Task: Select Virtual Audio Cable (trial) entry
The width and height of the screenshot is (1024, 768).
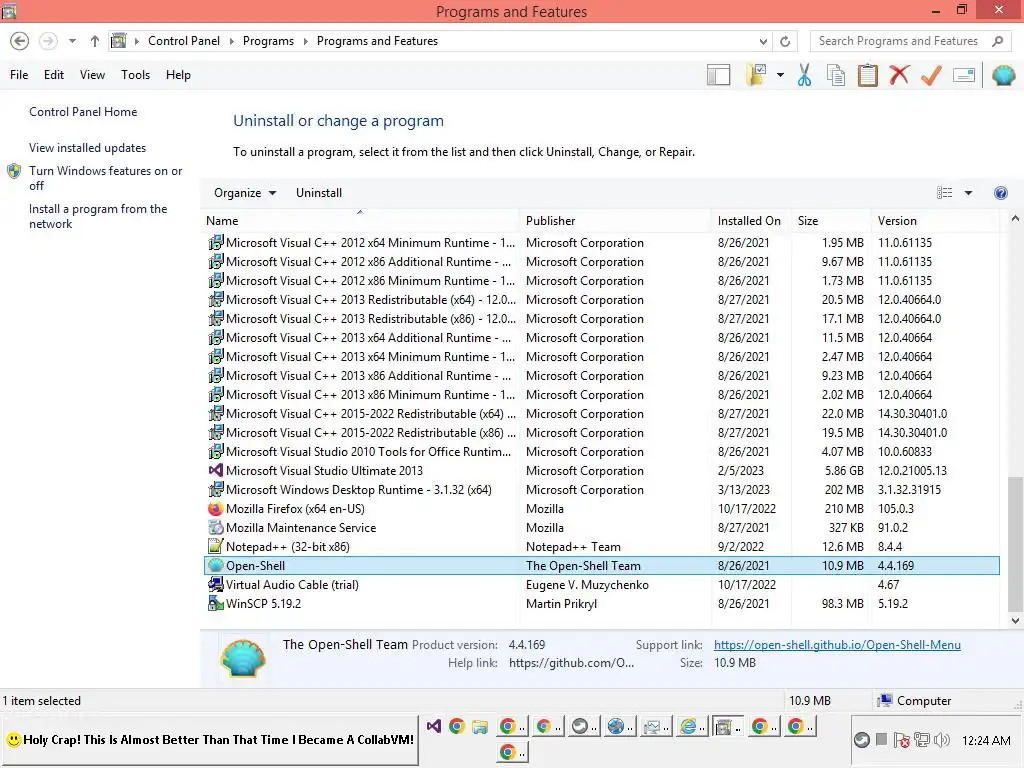Action: [601, 584]
